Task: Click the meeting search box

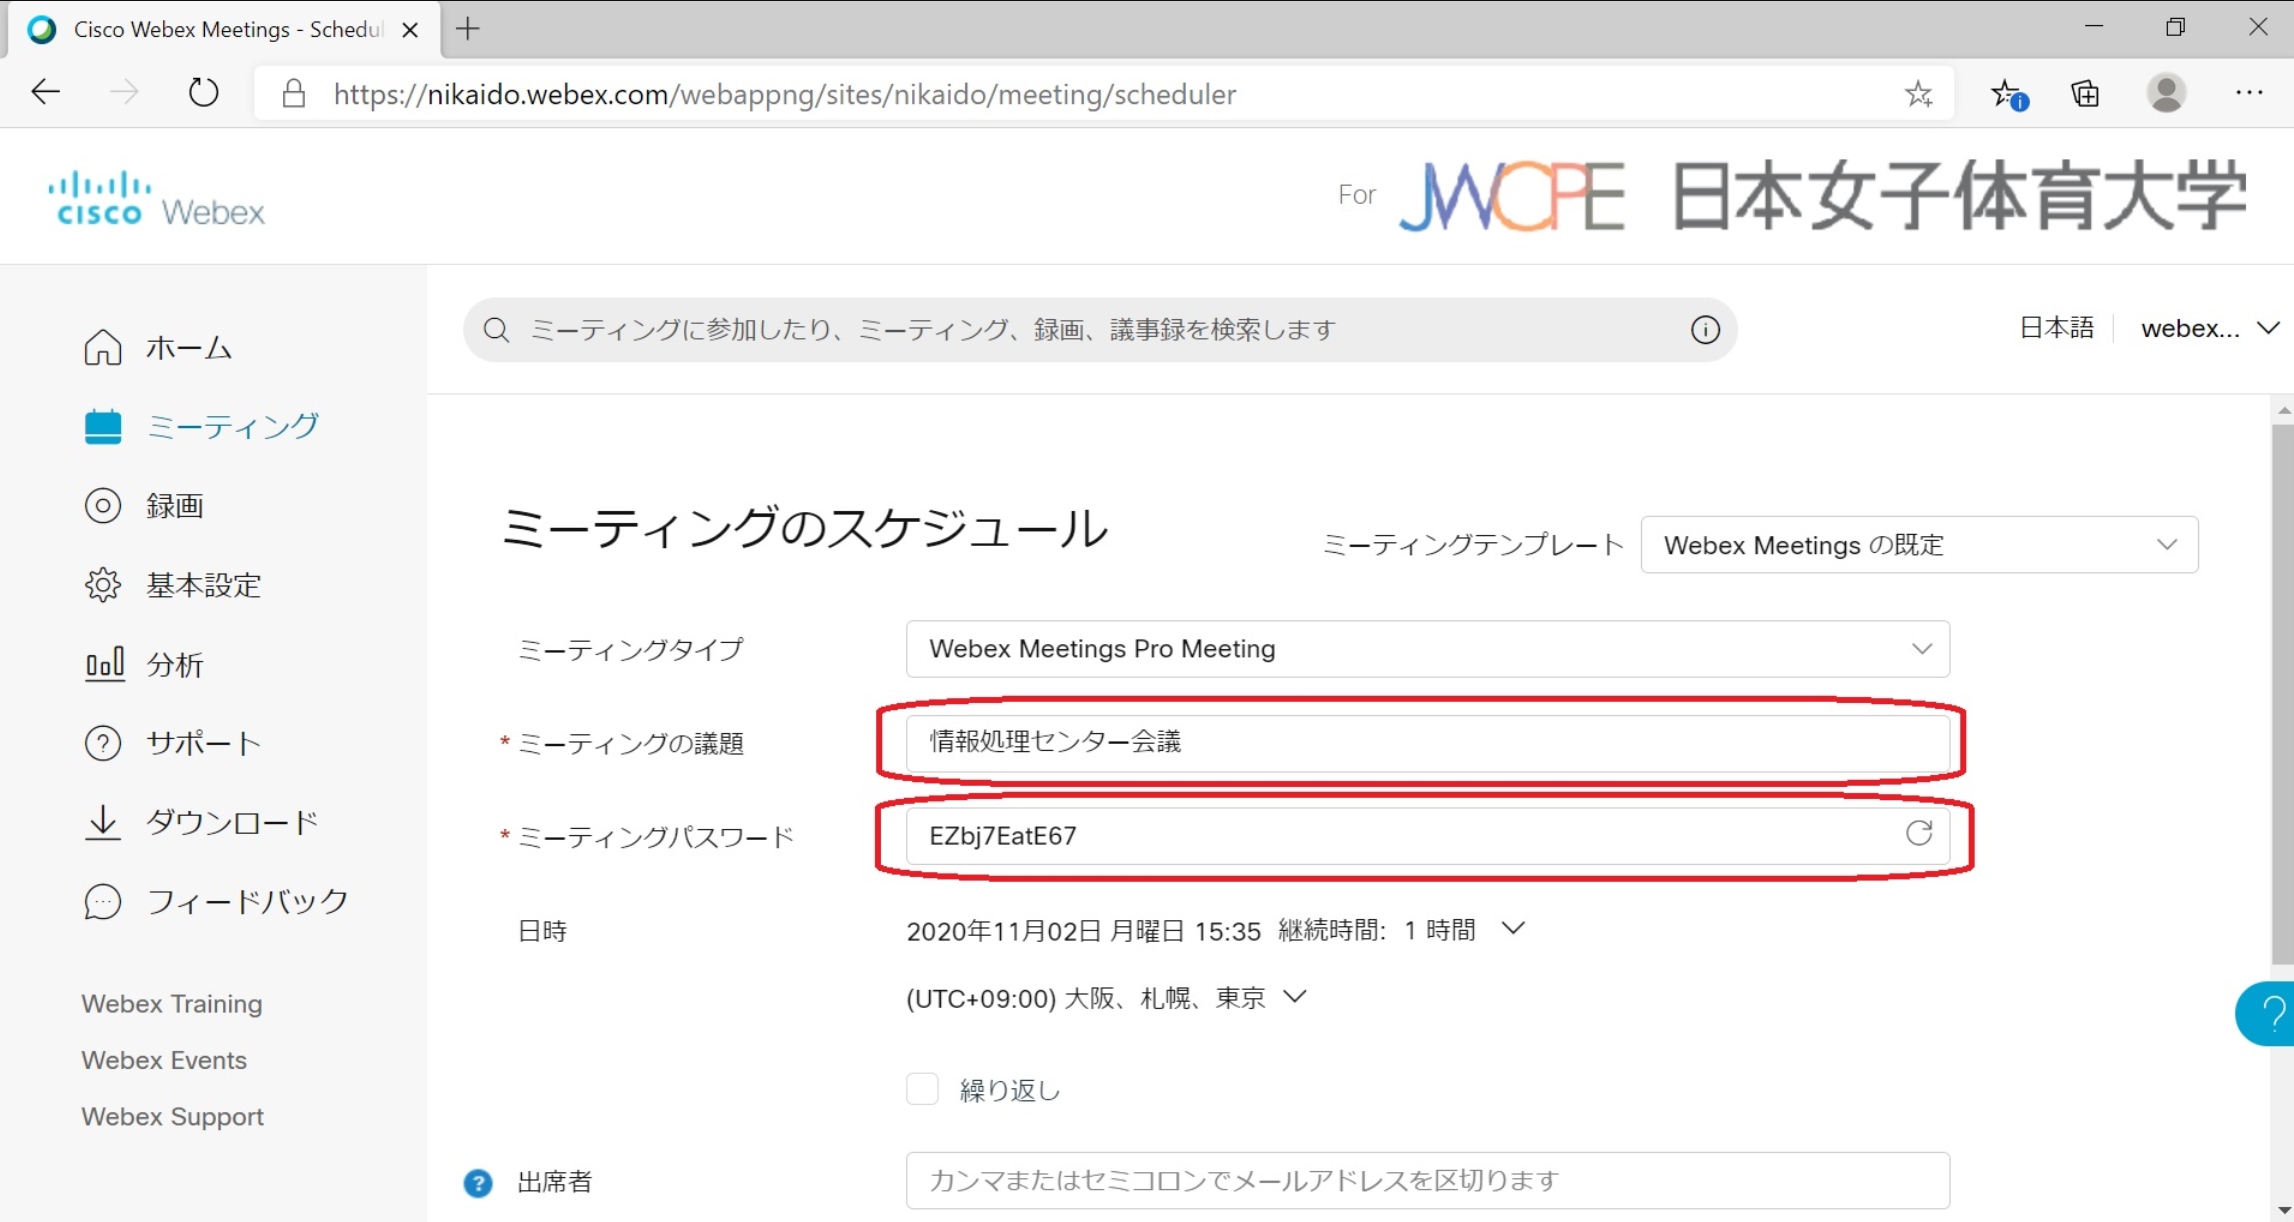Action: pyautogui.click(x=1100, y=330)
